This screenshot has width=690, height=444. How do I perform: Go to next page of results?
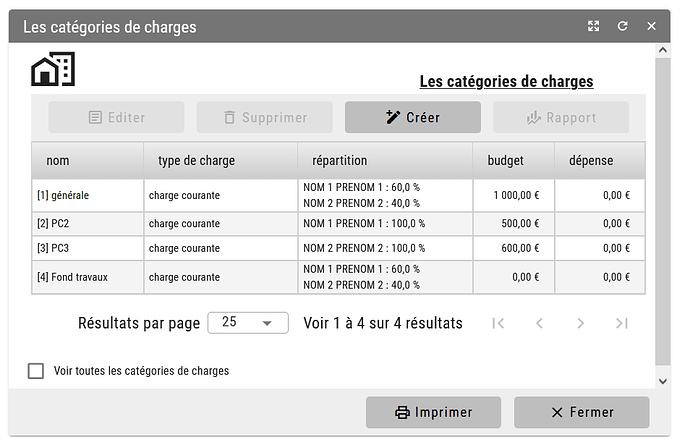pyautogui.click(x=580, y=323)
